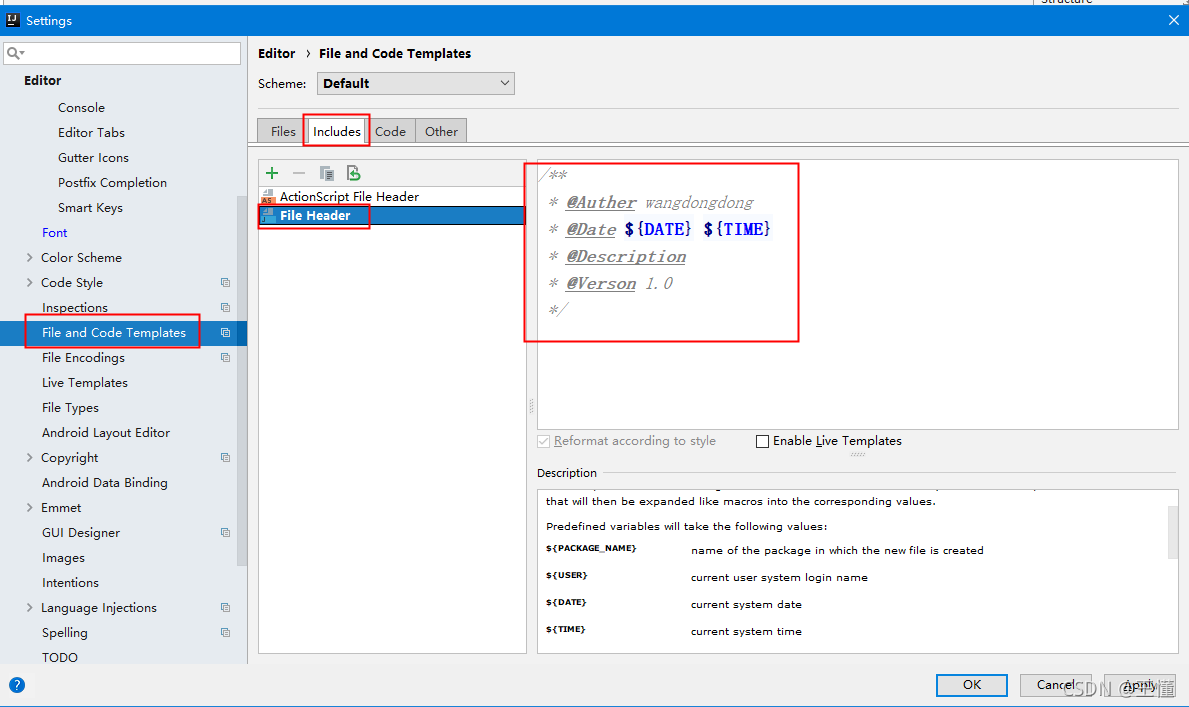Open help with the question mark icon

17,685
